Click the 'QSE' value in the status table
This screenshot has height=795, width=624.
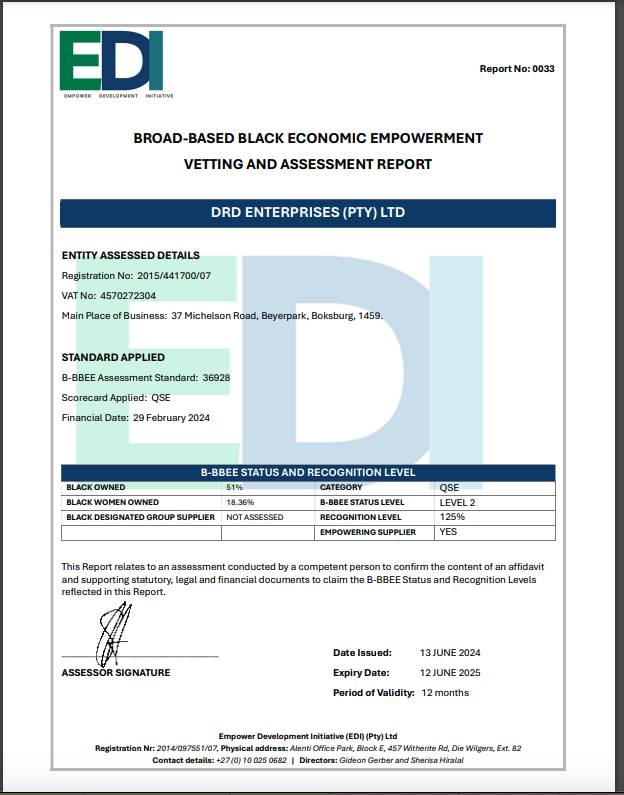pos(449,488)
